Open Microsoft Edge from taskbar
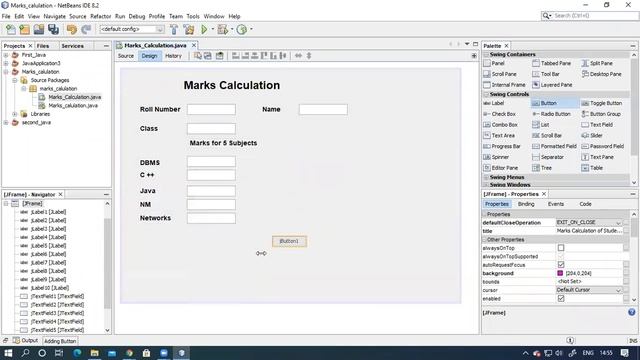The height and width of the screenshot is (360, 640). tap(77, 353)
